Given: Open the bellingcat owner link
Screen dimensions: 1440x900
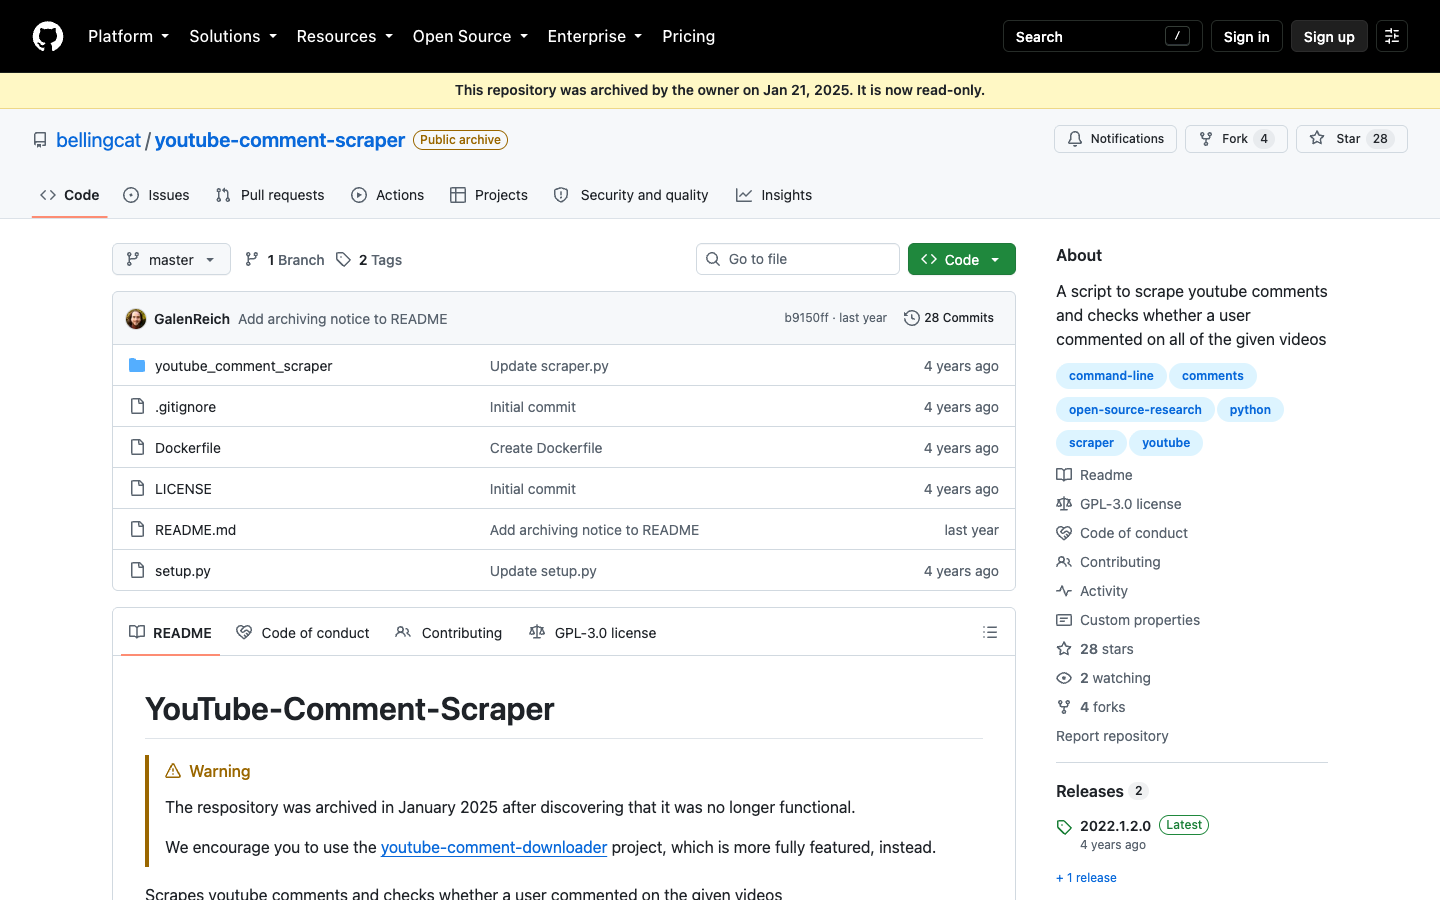Looking at the screenshot, I should coord(98,140).
